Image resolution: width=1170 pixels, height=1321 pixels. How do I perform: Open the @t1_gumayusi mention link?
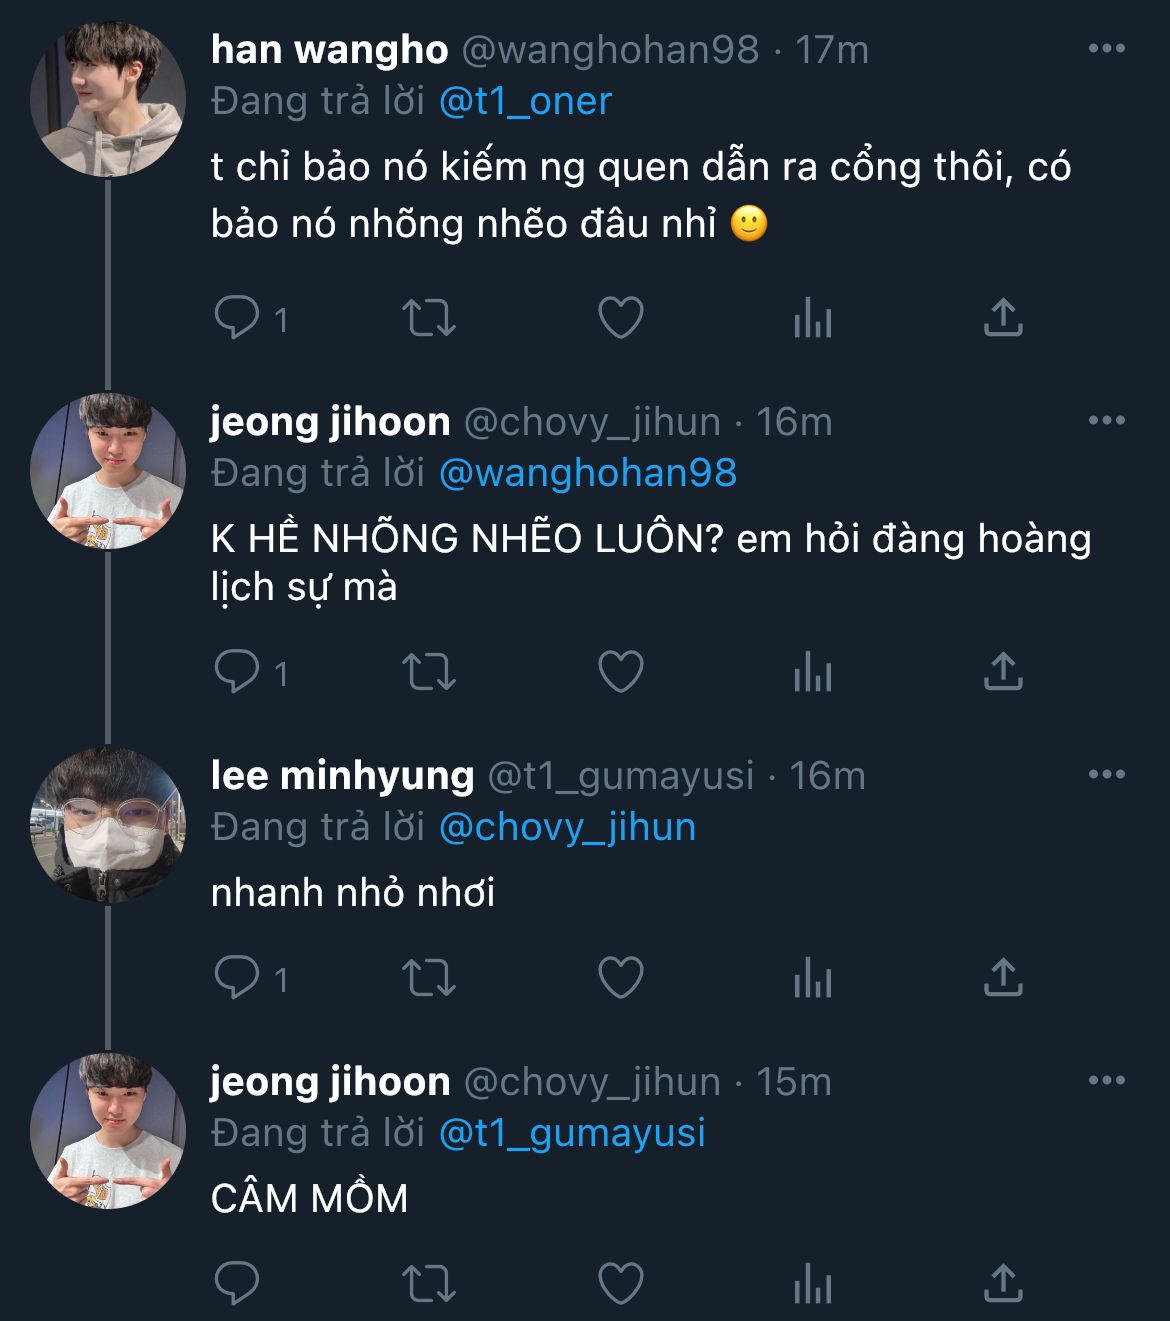click(572, 1133)
